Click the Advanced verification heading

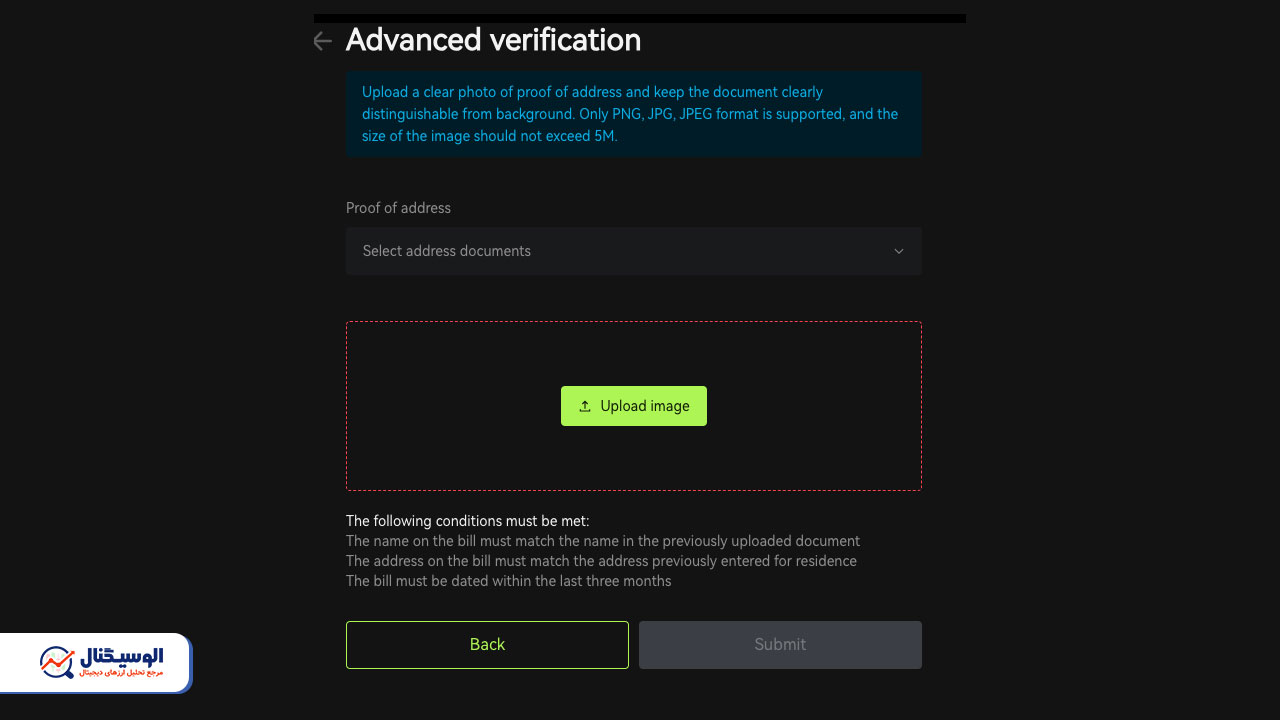(493, 40)
